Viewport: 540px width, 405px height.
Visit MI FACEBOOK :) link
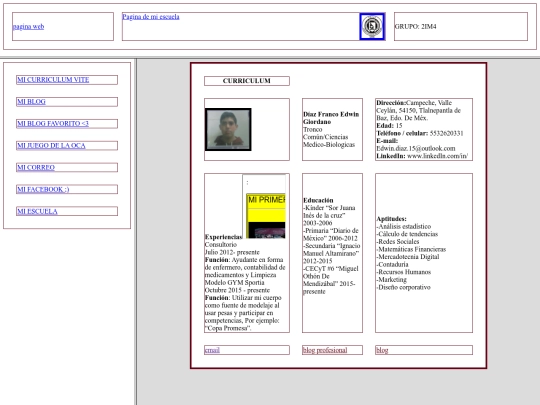coord(43,189)
